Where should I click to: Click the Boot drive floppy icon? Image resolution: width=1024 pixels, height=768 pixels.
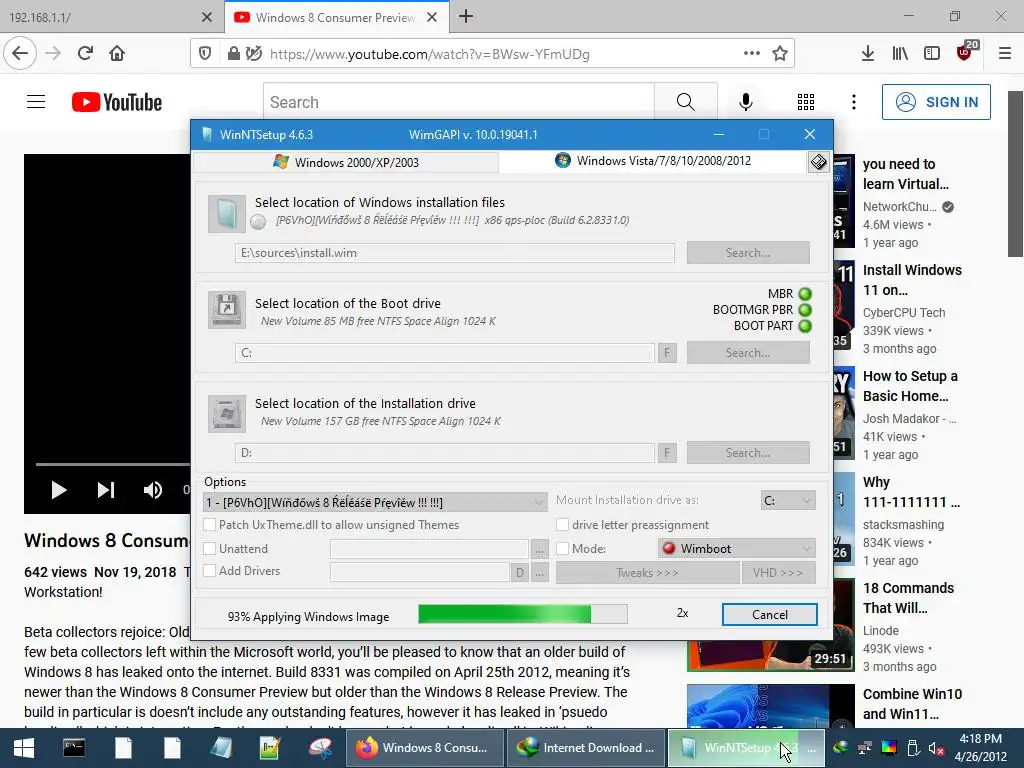coord(227,310)
